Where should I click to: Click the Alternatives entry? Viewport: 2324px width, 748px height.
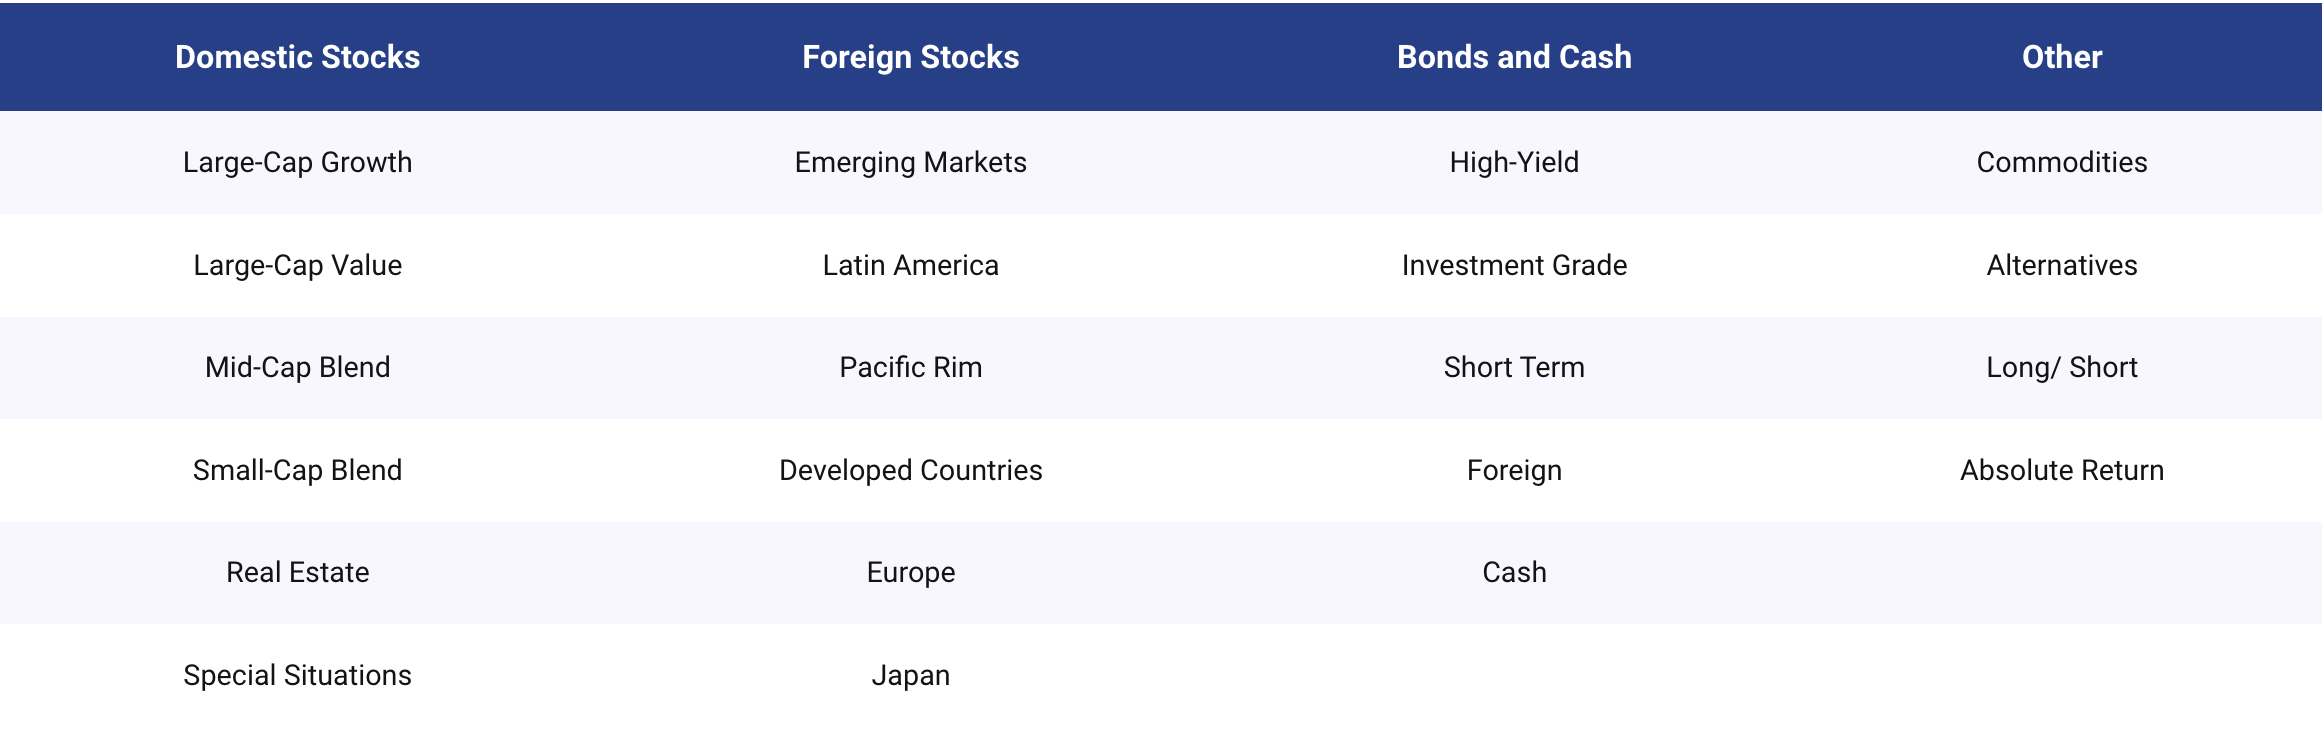click(2061, 265)
